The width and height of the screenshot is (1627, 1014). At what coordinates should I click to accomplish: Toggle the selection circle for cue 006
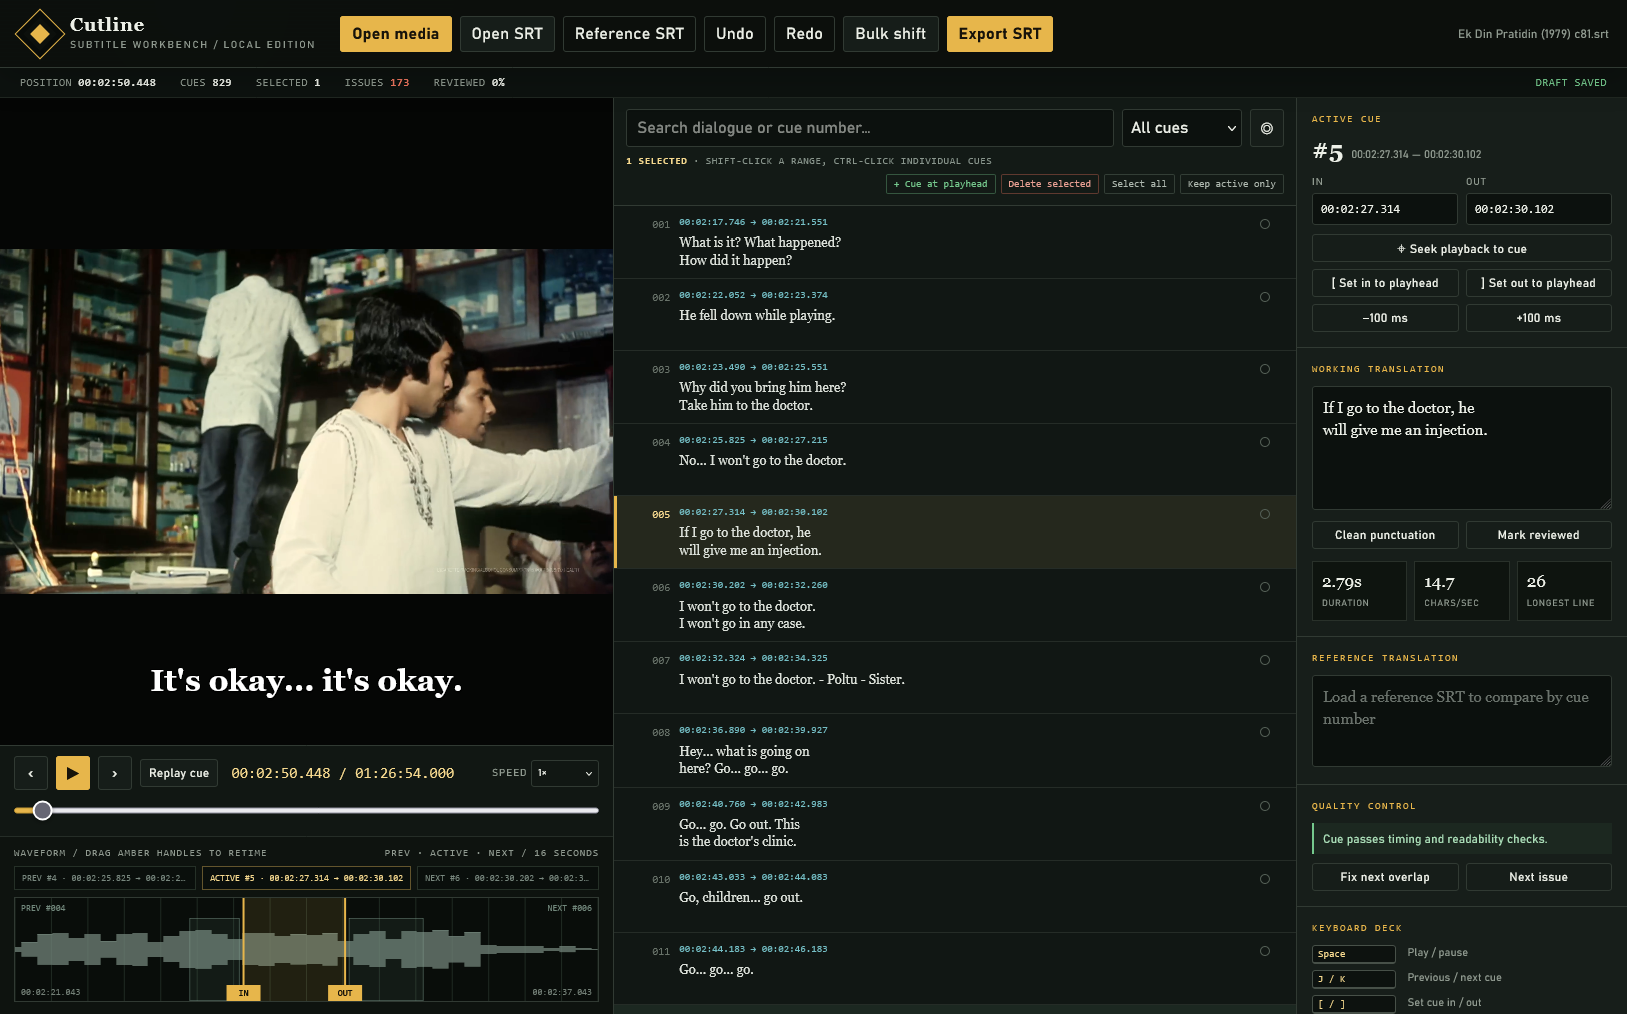coord(1265,587)
